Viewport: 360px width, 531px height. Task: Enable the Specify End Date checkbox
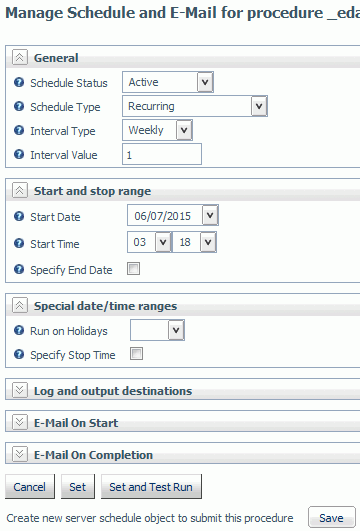133,269
